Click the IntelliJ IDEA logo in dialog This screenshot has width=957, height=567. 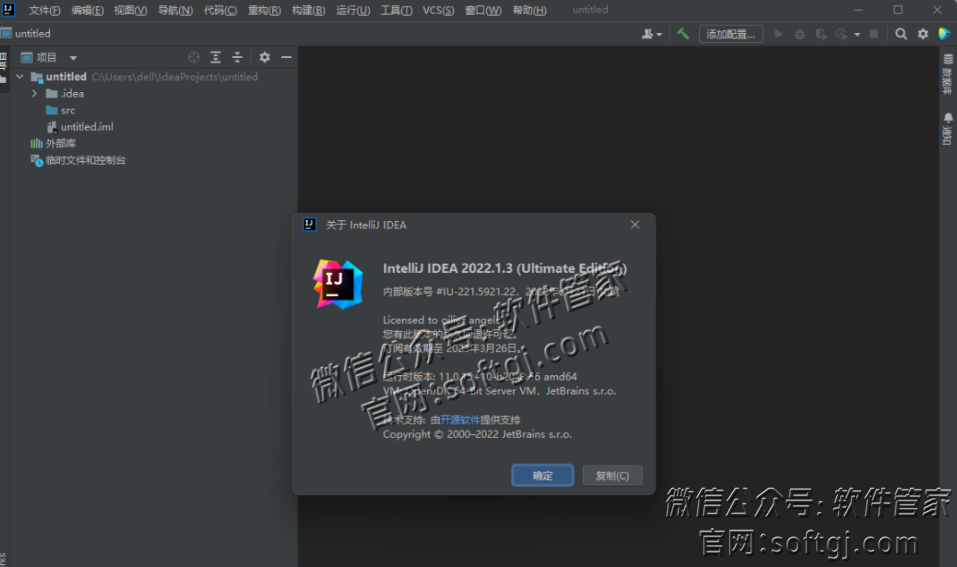point(338,284)
